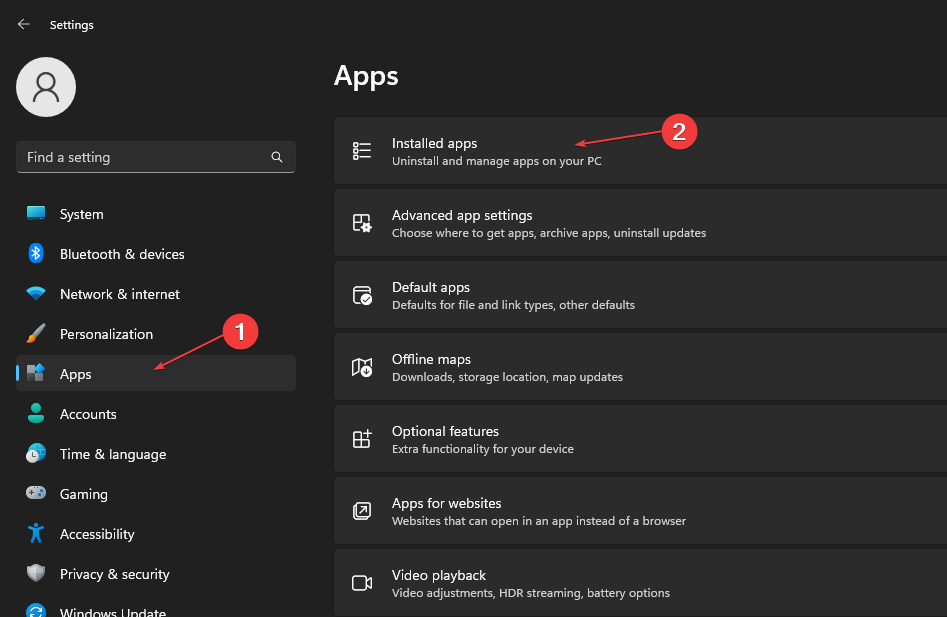
Task: Click the Bluetooth icon in sidebar
Action: tap(36, 254)
